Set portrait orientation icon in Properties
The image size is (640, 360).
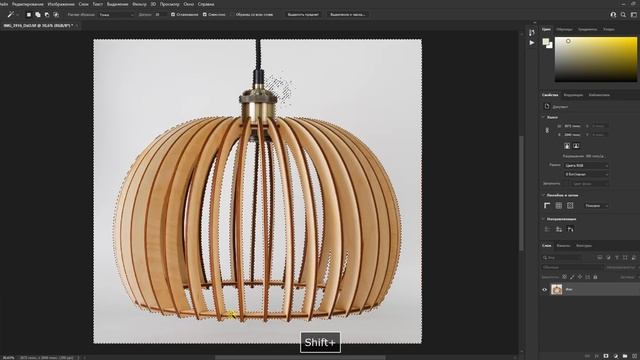[567, 146]
